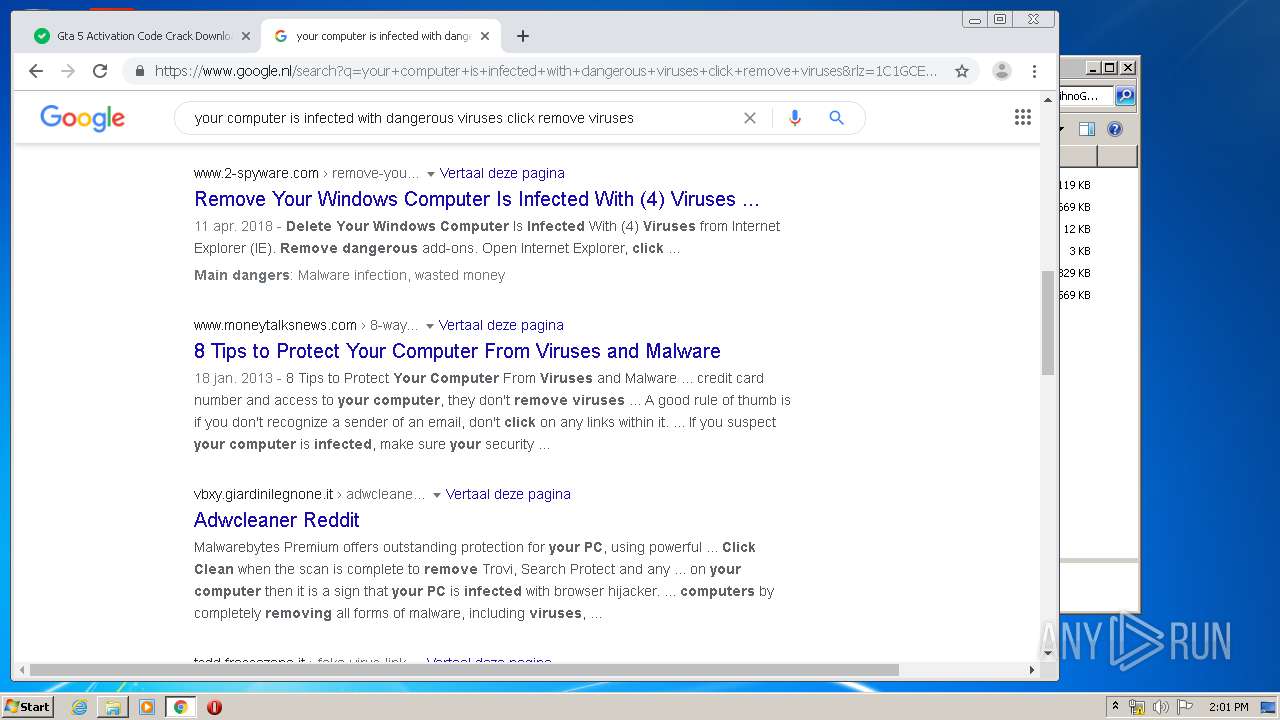Expand the dropdown arrow beside www.2-spyware.com
Viewport: 1280px width, 720px height.
[x=430, y=174]
